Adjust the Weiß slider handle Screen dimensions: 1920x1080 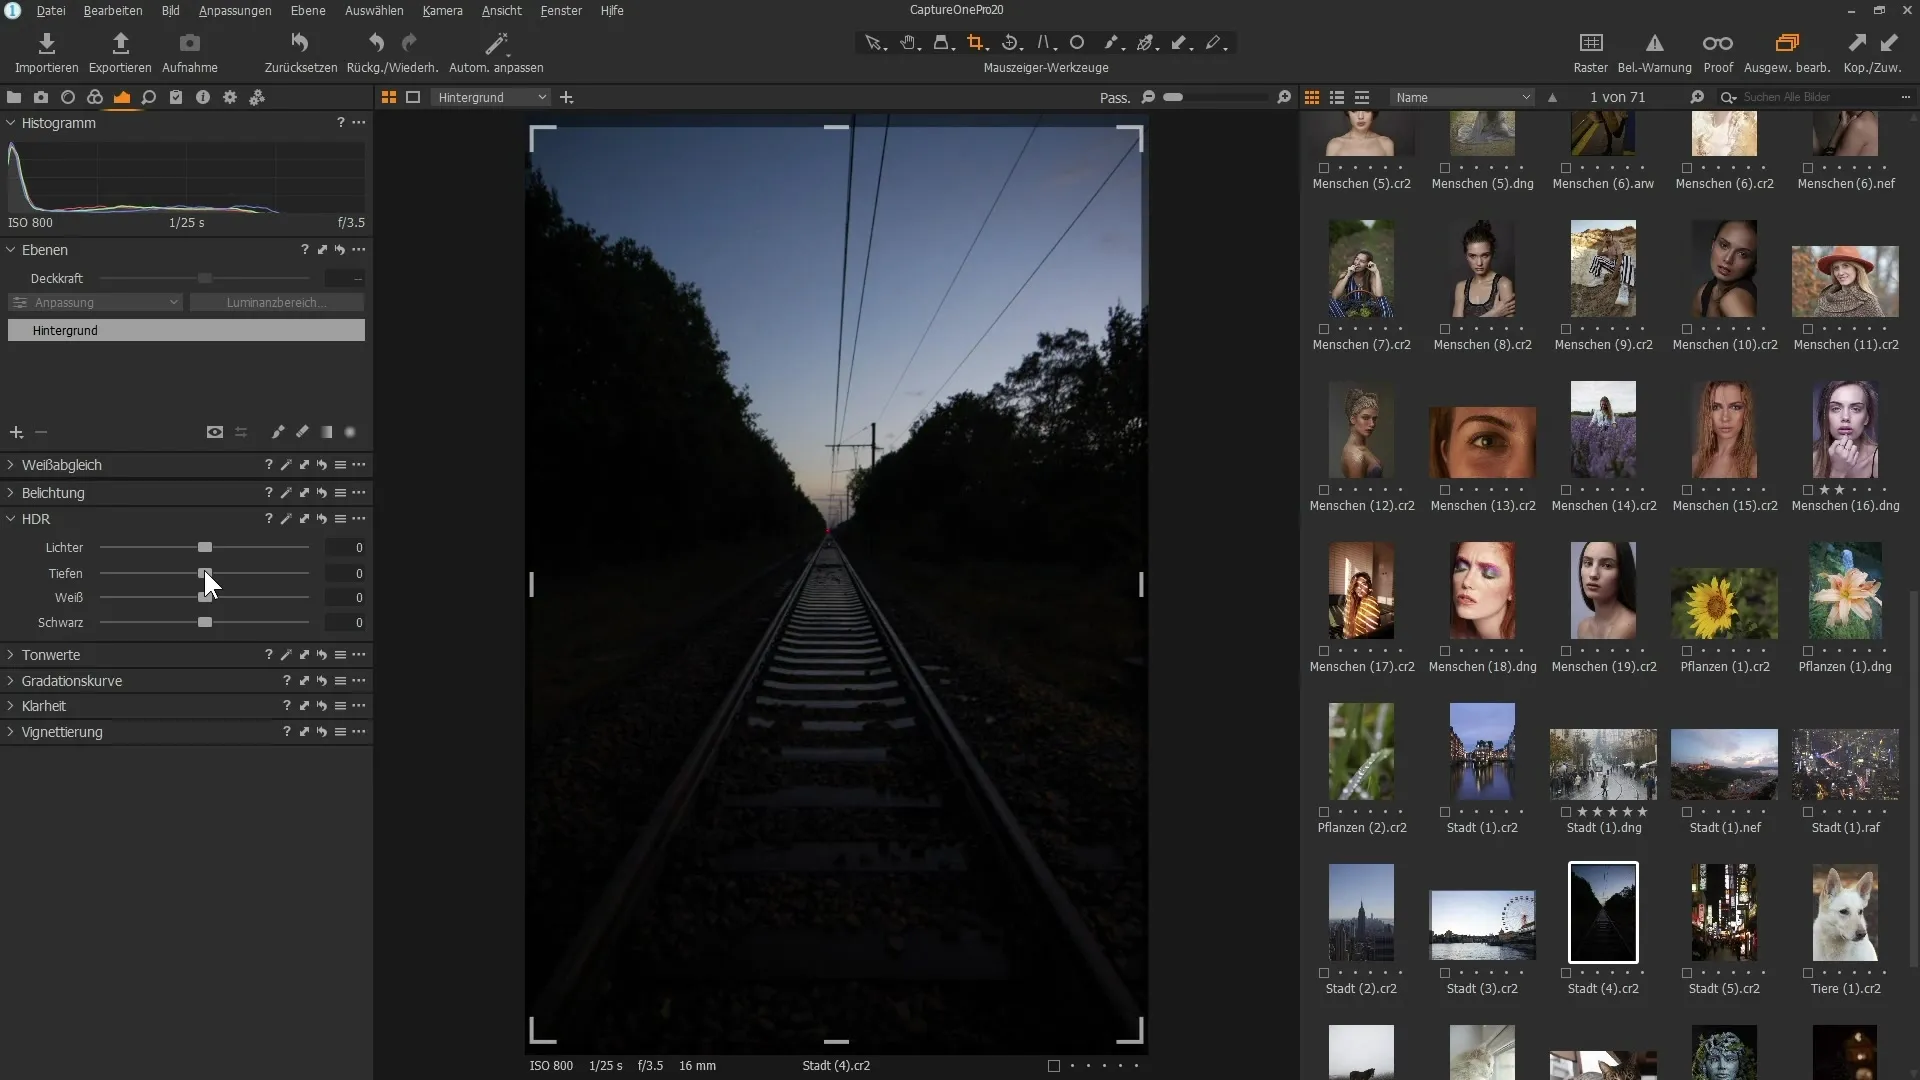pos(205,598)
